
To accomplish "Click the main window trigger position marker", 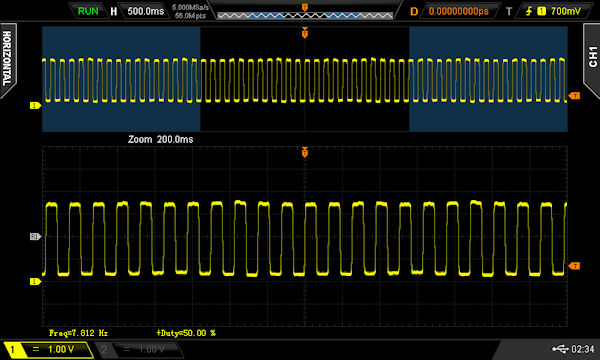I will coord(305,33).
